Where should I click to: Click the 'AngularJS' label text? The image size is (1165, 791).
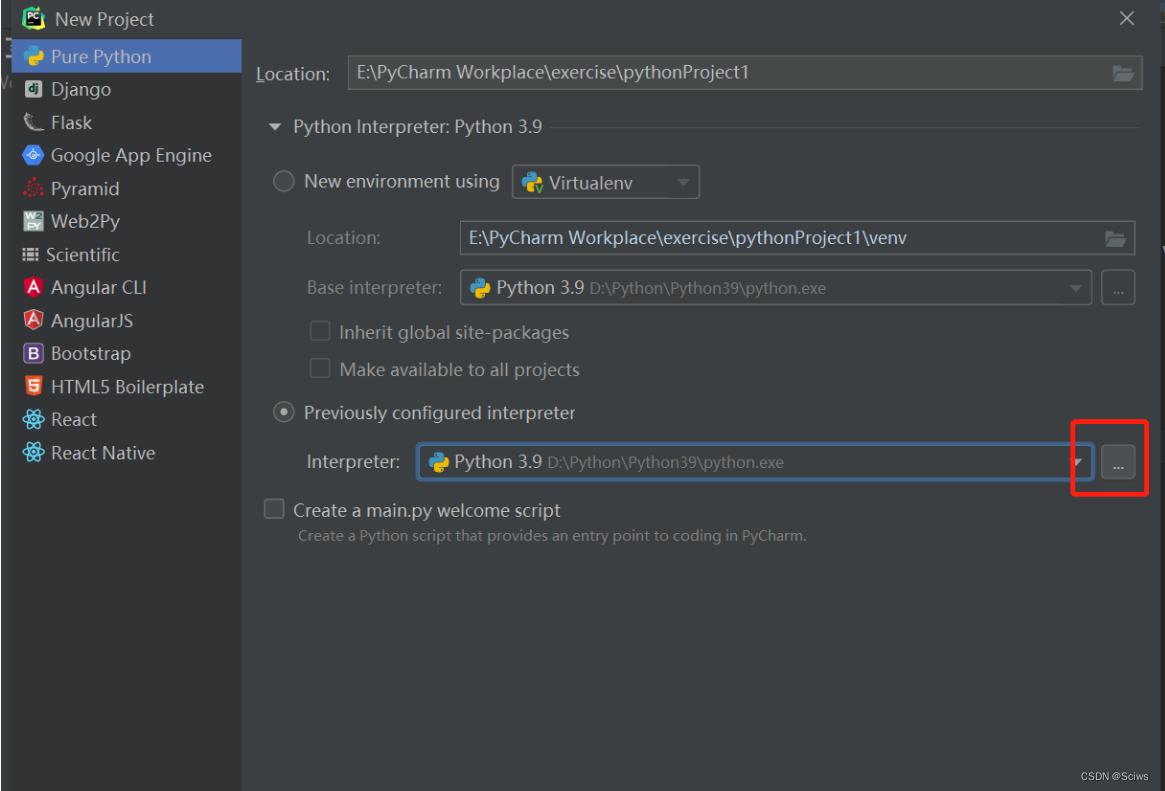(x=92, y=321)
